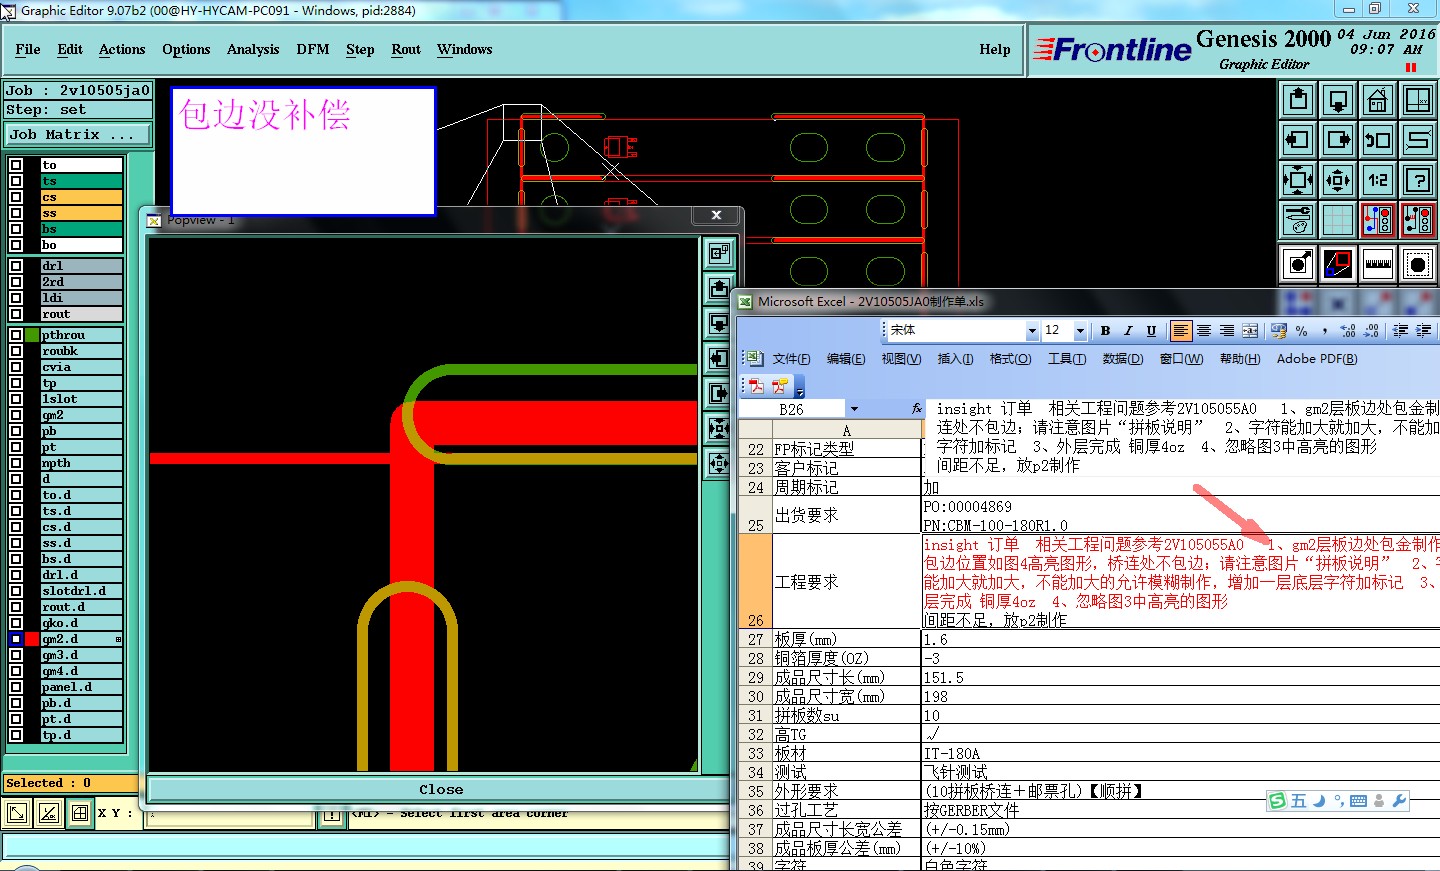
Task: Click the black traffic light netlist icon
Action: pos(1418,220)
